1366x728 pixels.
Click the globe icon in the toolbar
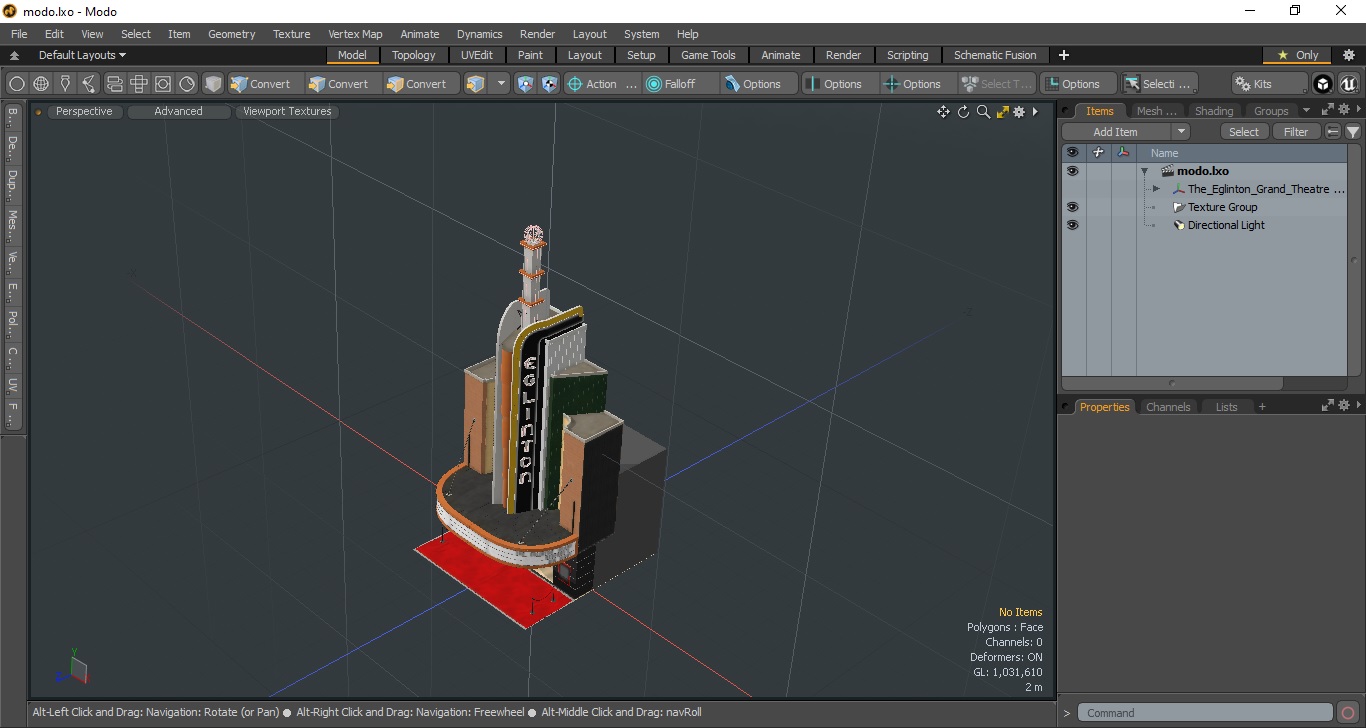click(41, 84)
